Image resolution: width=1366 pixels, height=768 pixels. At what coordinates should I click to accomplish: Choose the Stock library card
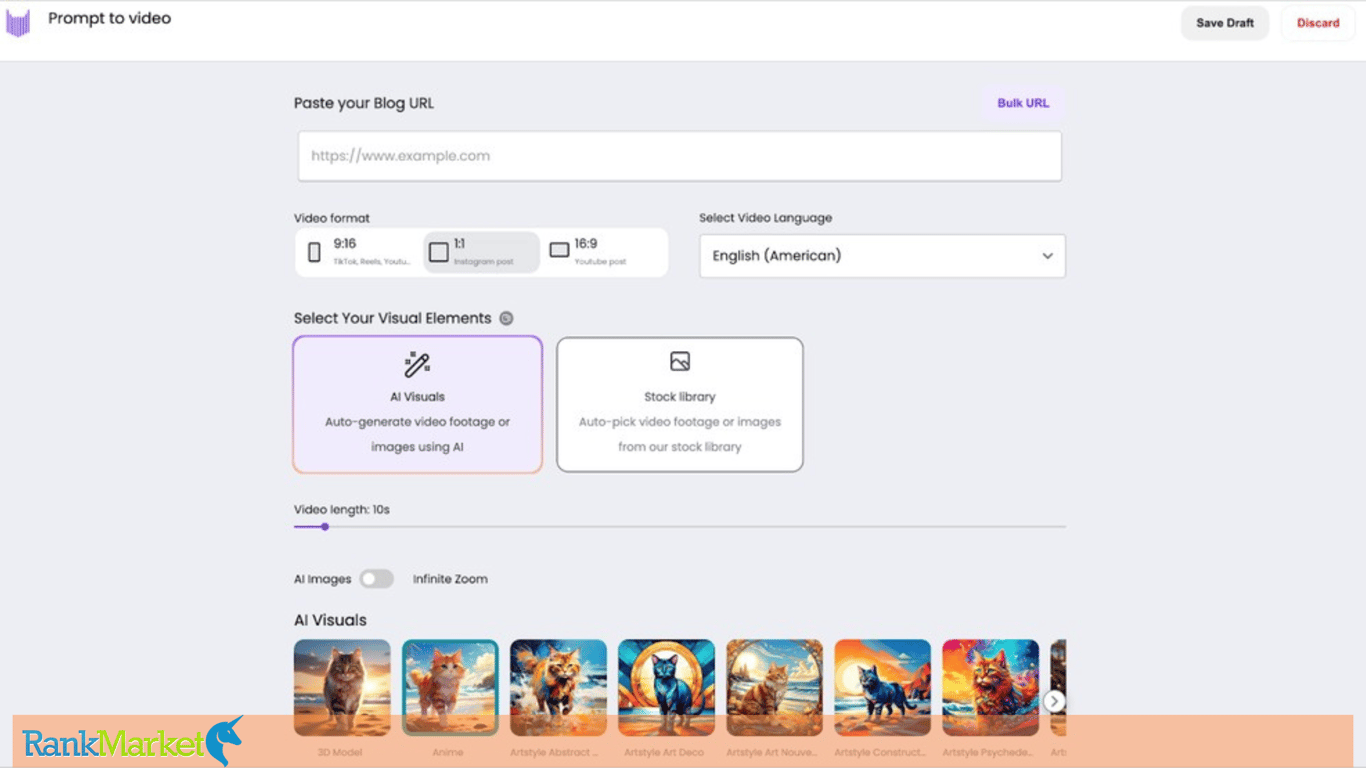pyautogui.click(x=680, y=404)
